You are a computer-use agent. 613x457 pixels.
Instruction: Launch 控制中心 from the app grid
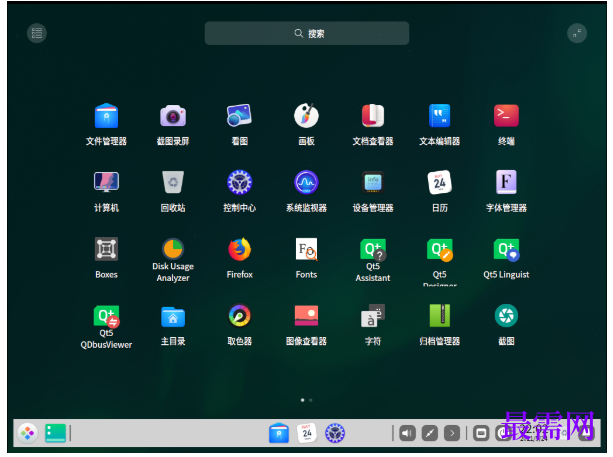point(239,182)
